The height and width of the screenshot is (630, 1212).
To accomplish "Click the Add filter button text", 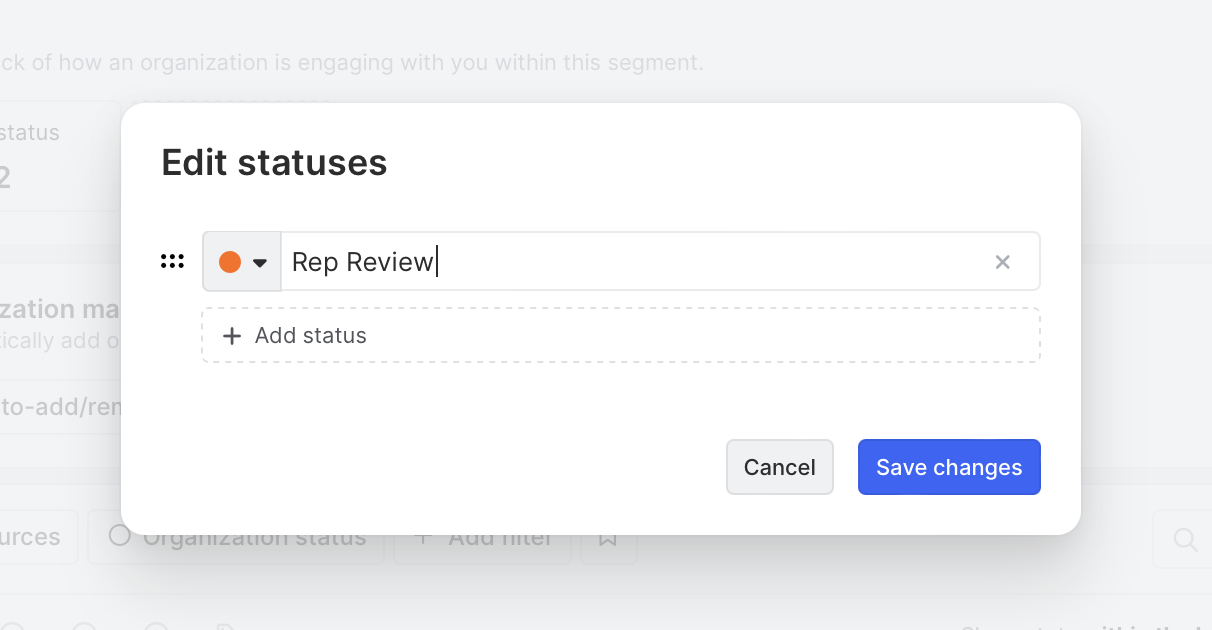I will [500, 539].
